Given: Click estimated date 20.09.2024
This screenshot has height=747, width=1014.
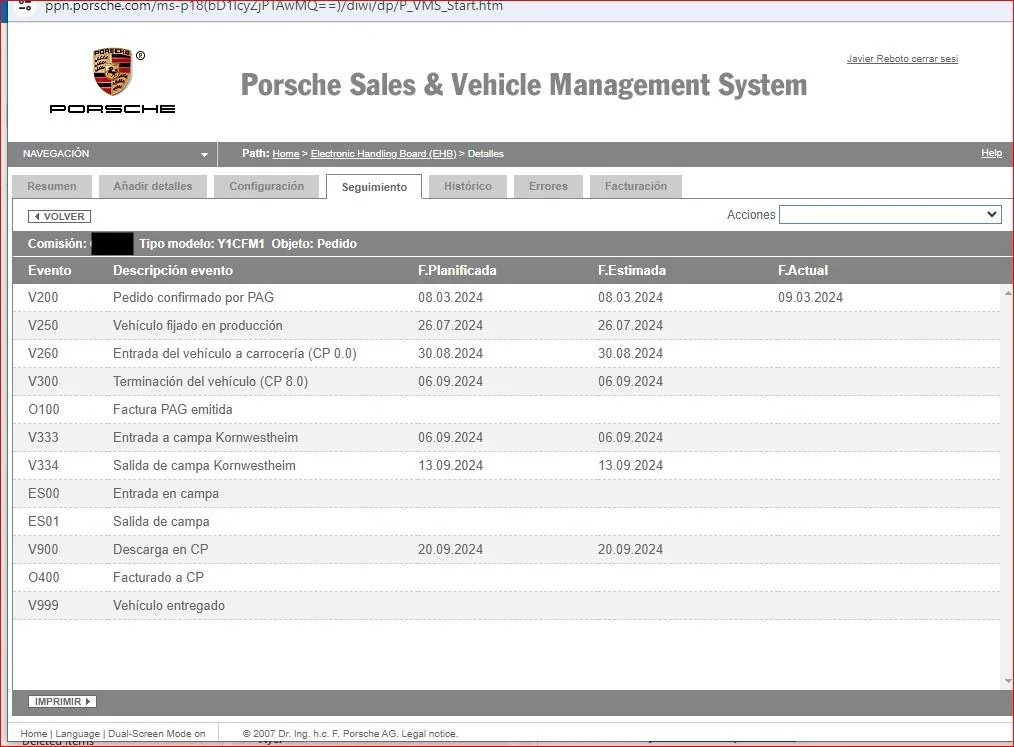Looking at the screenshot, I should (631, 550).
